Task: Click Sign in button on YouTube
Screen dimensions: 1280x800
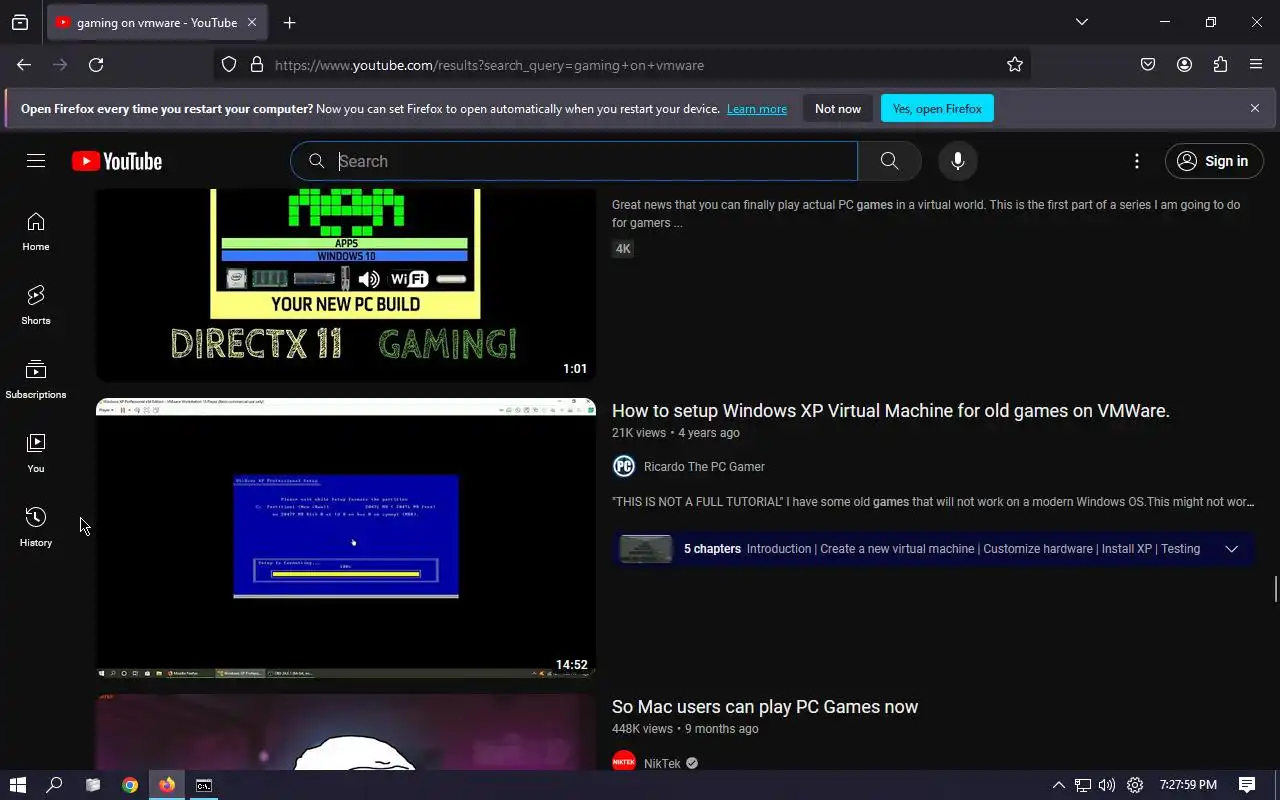Action: tap(1214, 161)
